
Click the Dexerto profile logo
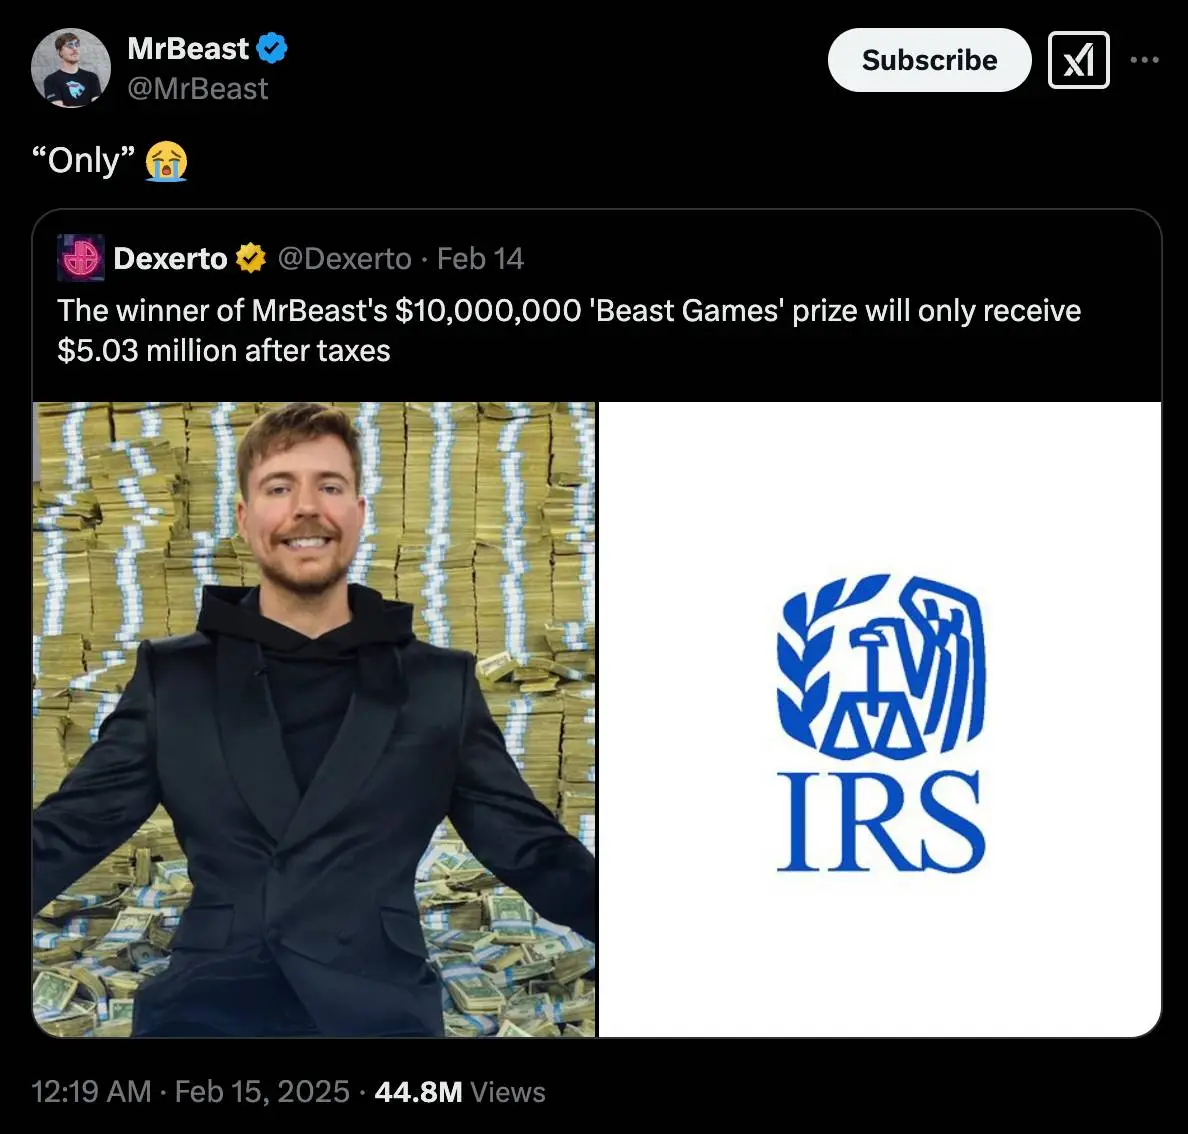[79, 258]
